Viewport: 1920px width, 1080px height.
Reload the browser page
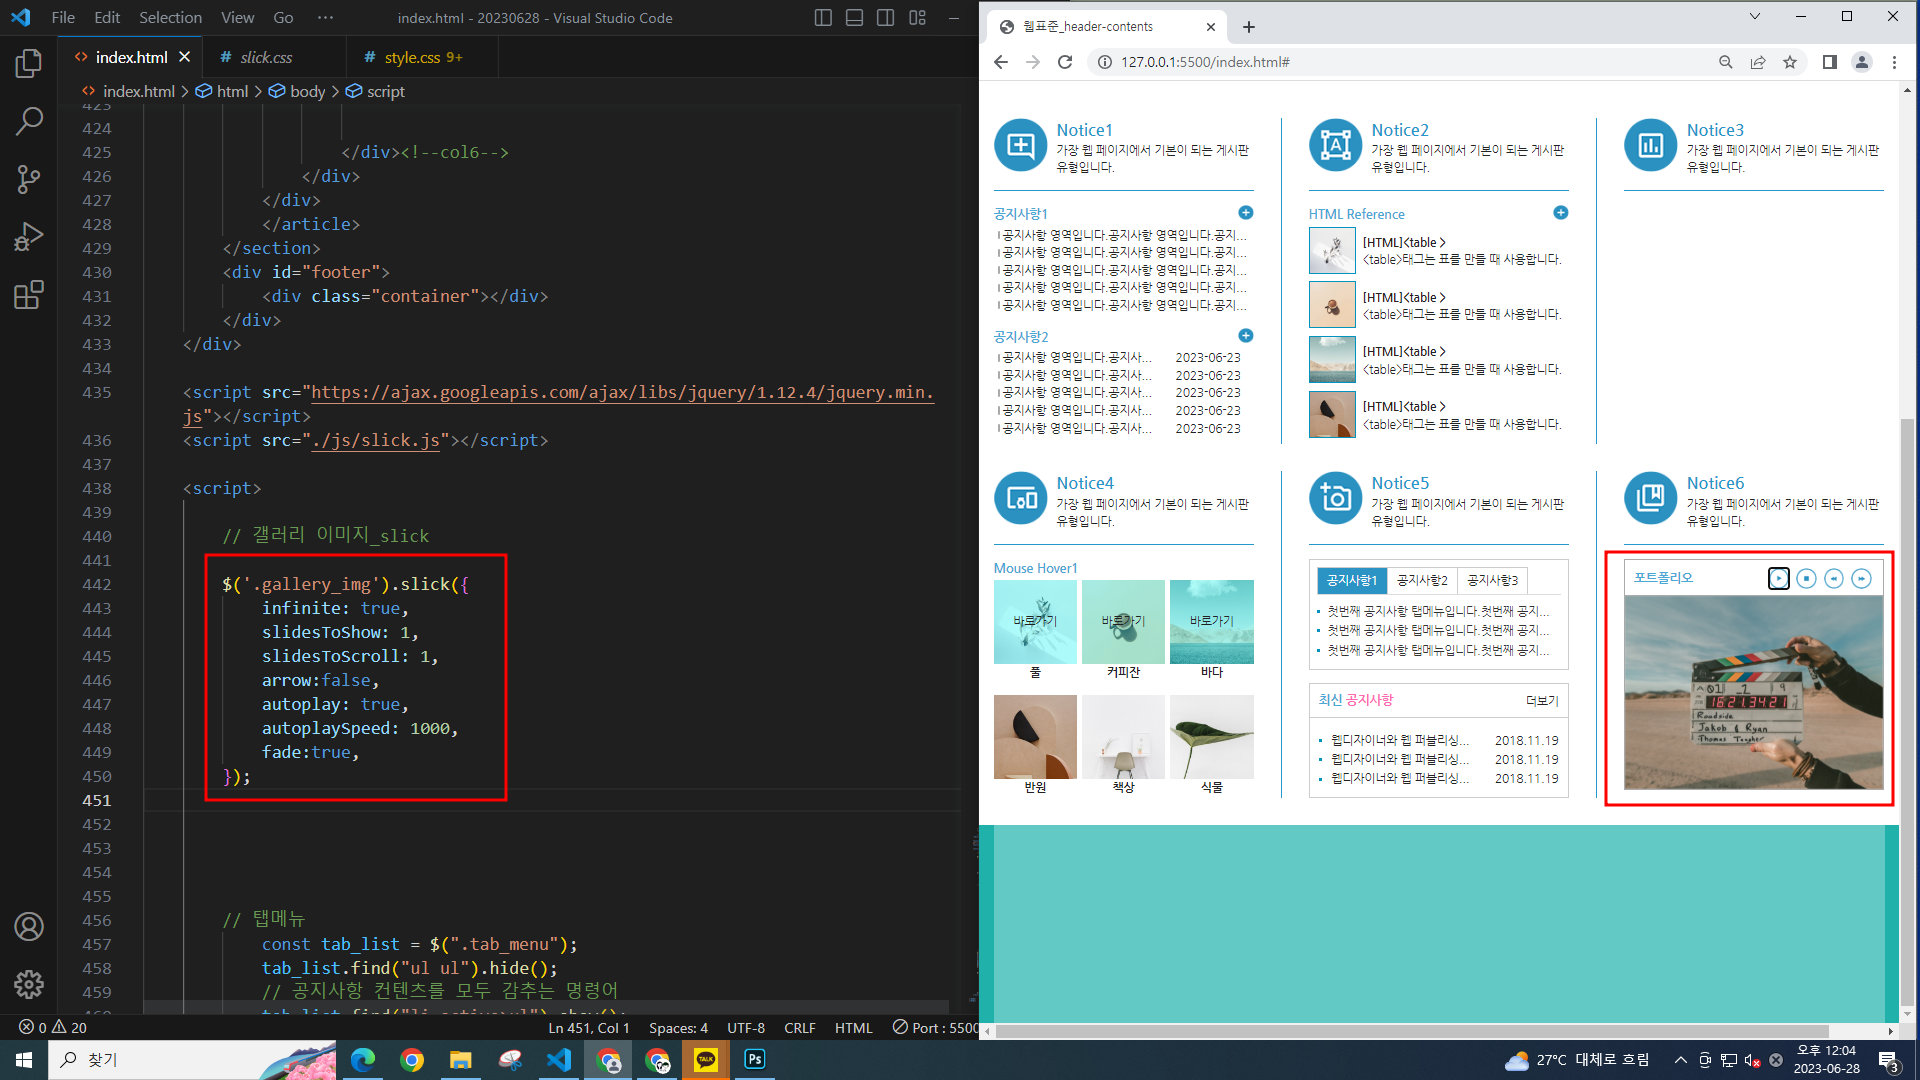coord(1065,62)
